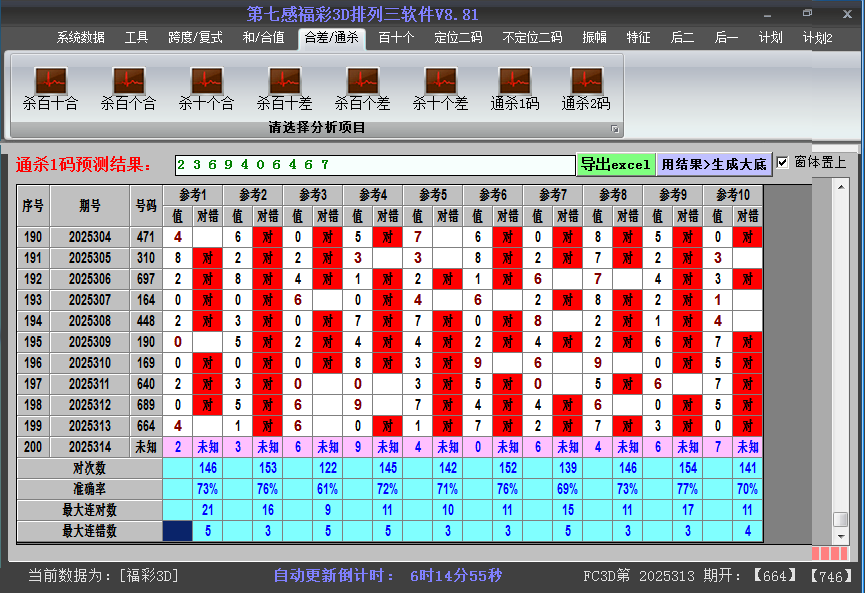
Task: Choose the 杀十个差 analysis icon
Action: [x=440, y=87]
